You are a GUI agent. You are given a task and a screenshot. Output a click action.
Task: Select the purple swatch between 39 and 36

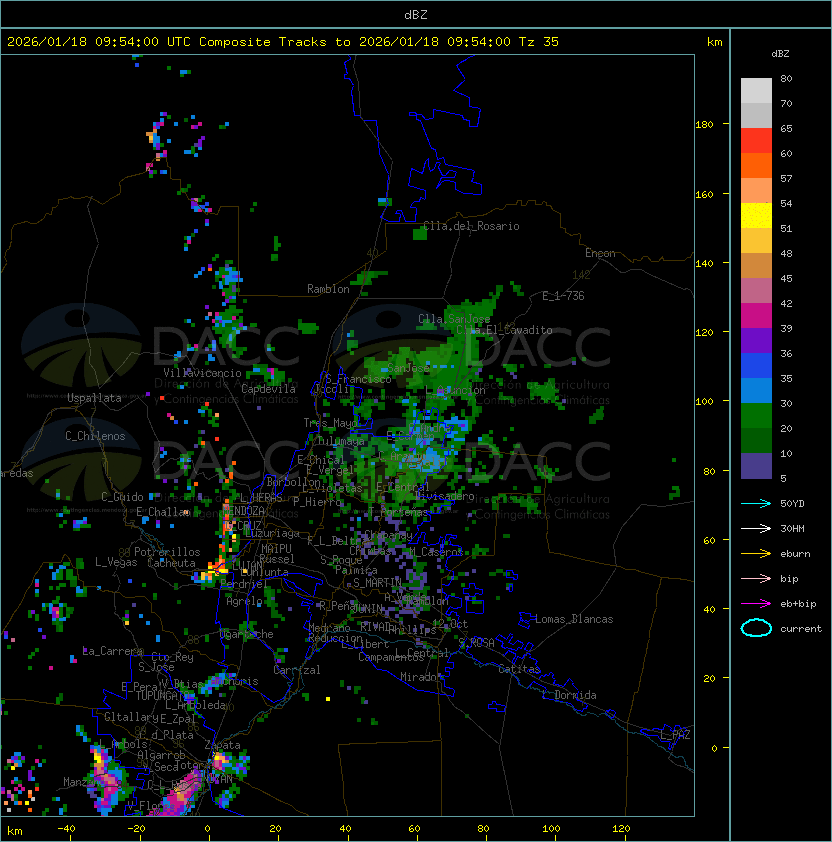pyautogui.click(x=756, y=340)
